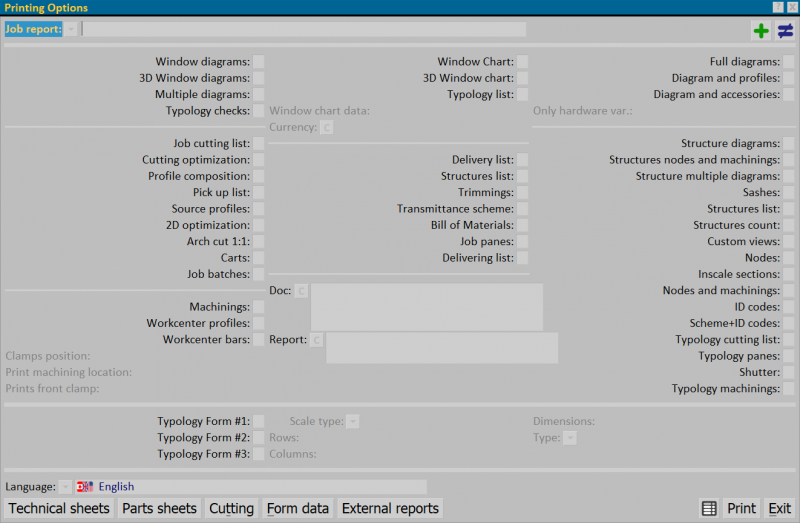The height and width of the screenshot is (523, 800).
Task: Toggle the Cutting optimization checkbox
Action: click(x=259, y=160)
